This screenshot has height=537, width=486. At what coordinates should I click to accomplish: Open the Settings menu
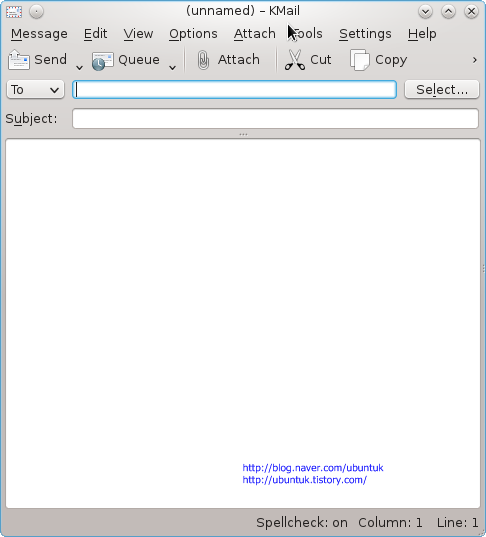click(x=365, y=34)
